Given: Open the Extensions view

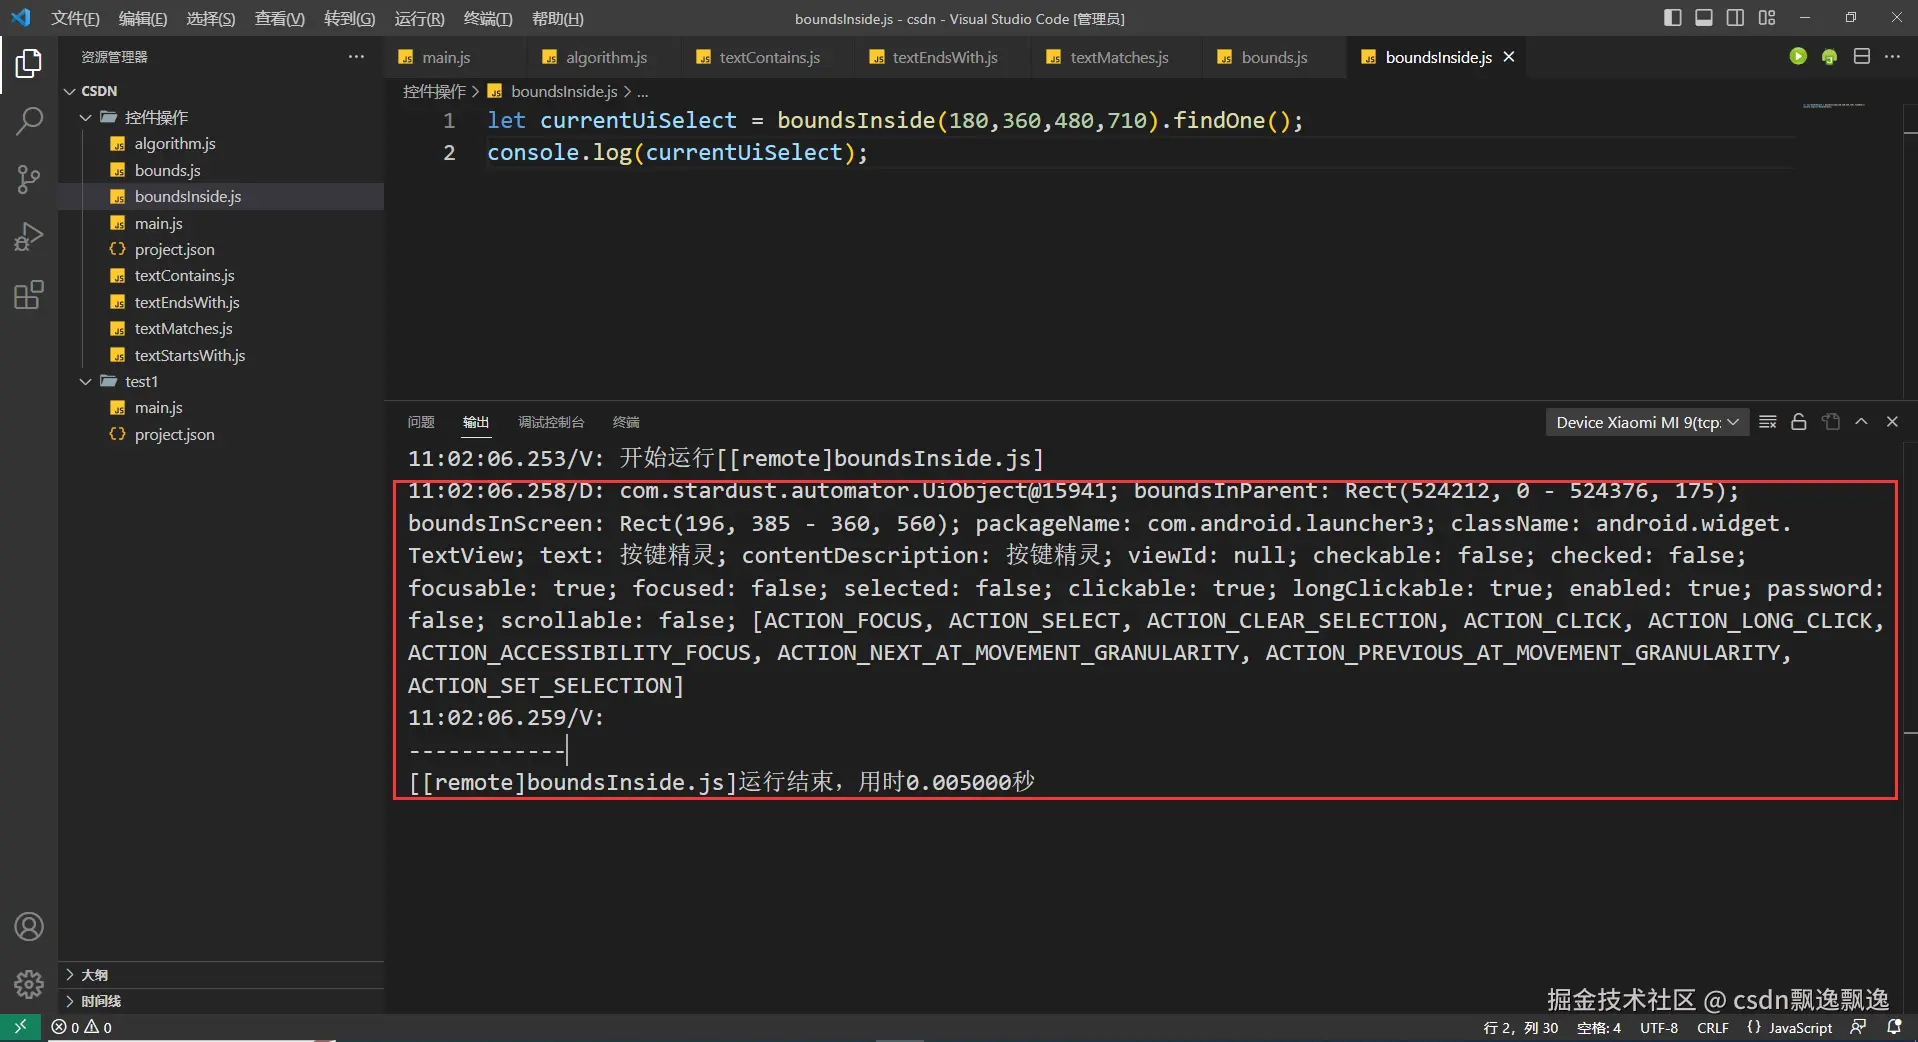Looking at the screenshot, I should point(29,295).
